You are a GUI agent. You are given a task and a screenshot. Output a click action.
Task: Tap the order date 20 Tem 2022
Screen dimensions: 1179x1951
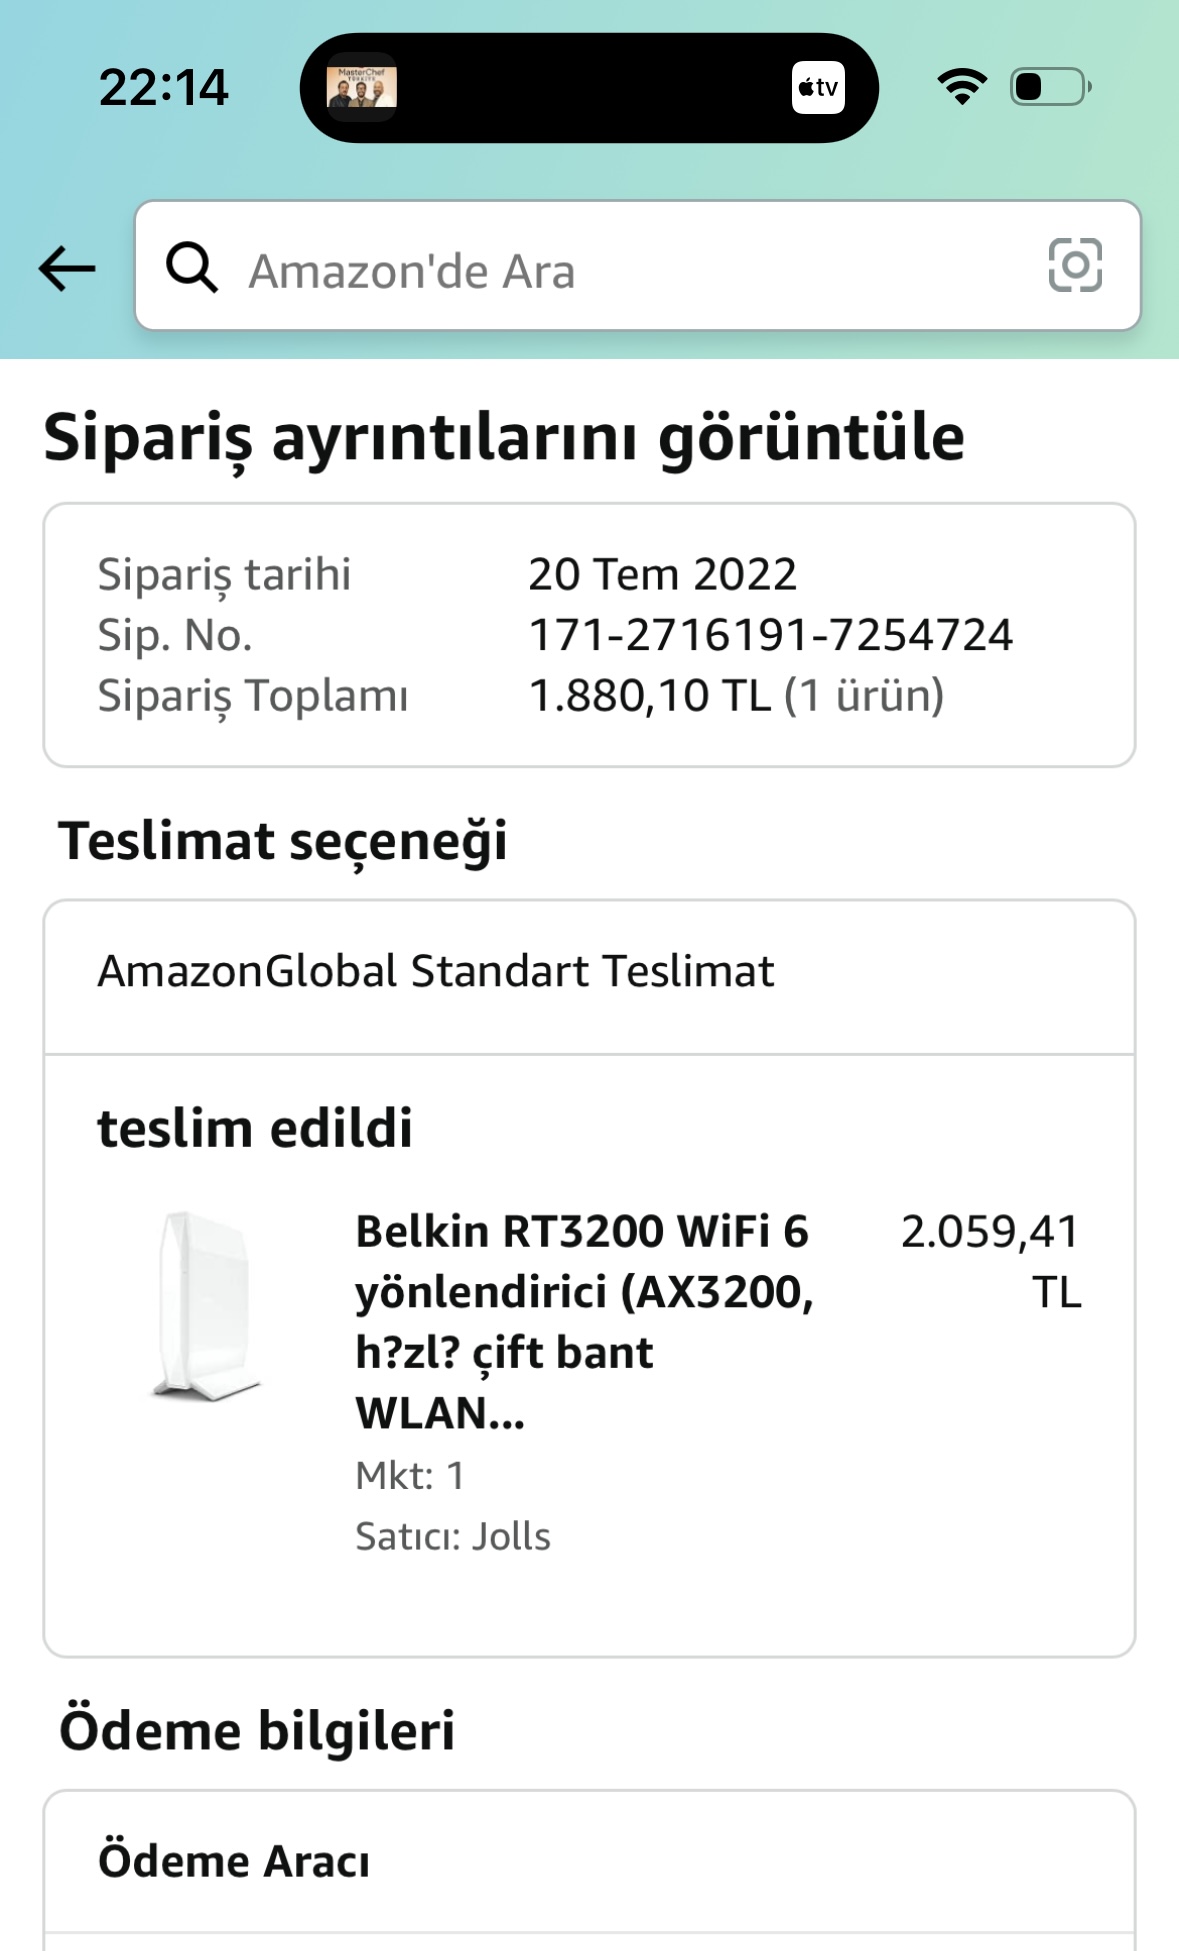coord(662,575)
